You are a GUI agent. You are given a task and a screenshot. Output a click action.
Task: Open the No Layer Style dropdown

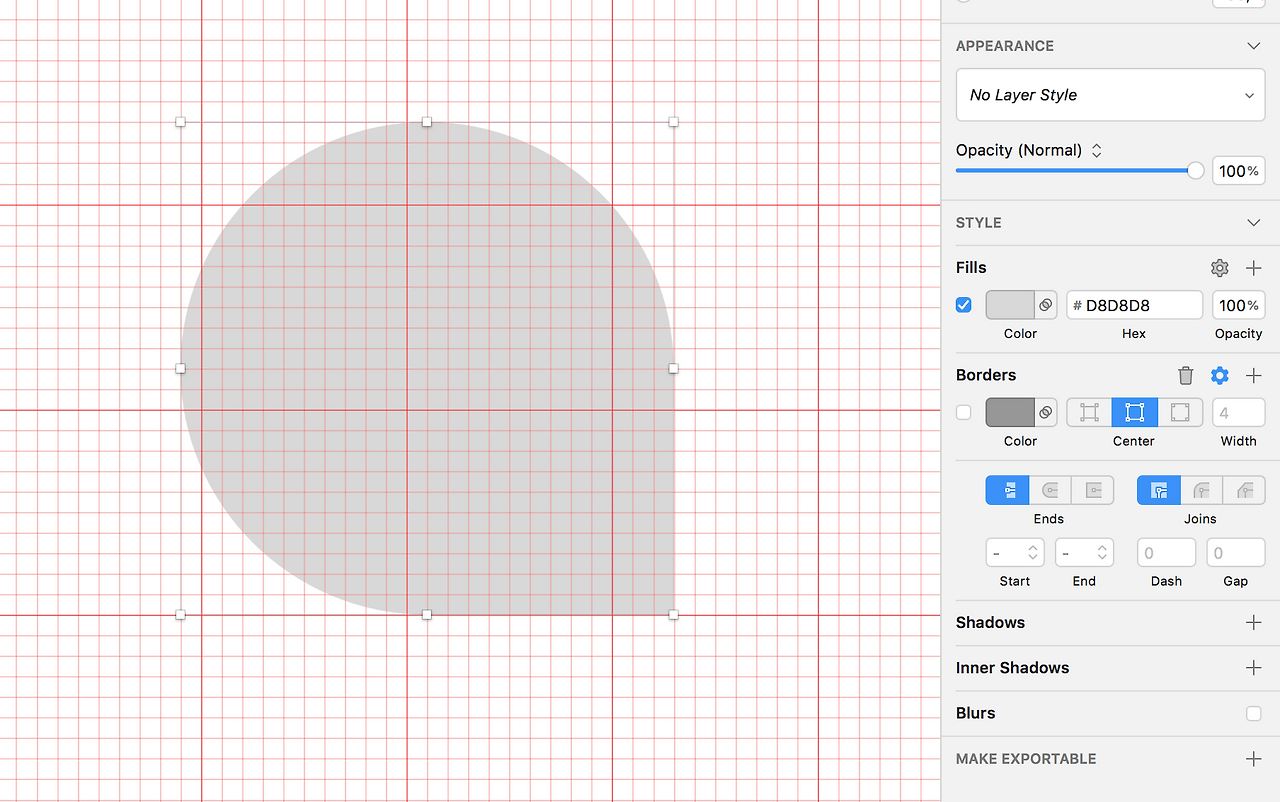tap(1111, 95)
